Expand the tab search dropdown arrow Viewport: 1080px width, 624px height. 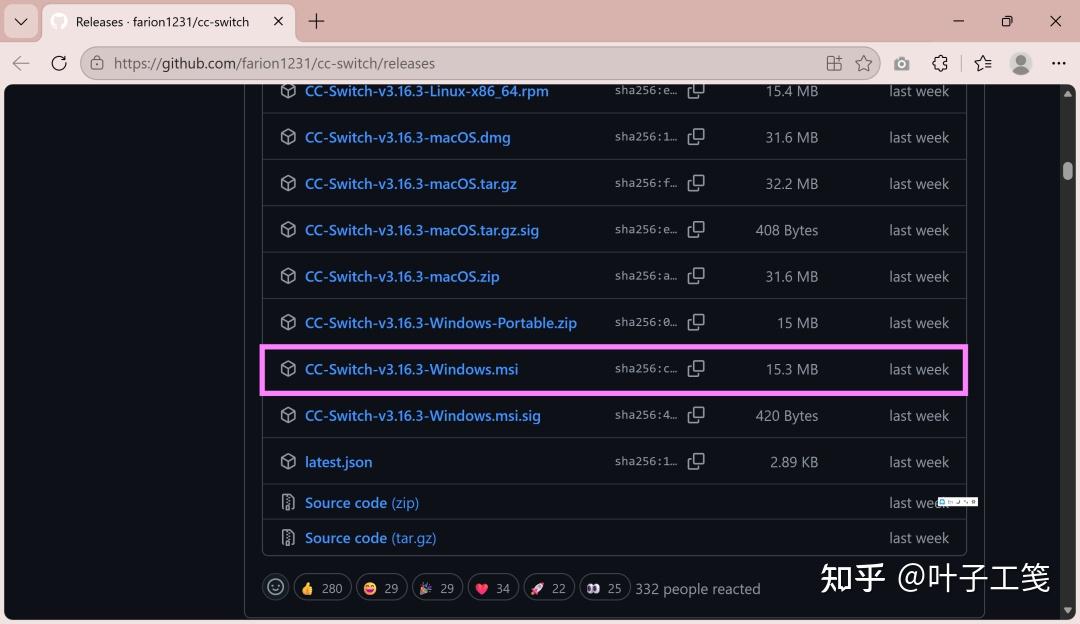(x=21, y=21)
